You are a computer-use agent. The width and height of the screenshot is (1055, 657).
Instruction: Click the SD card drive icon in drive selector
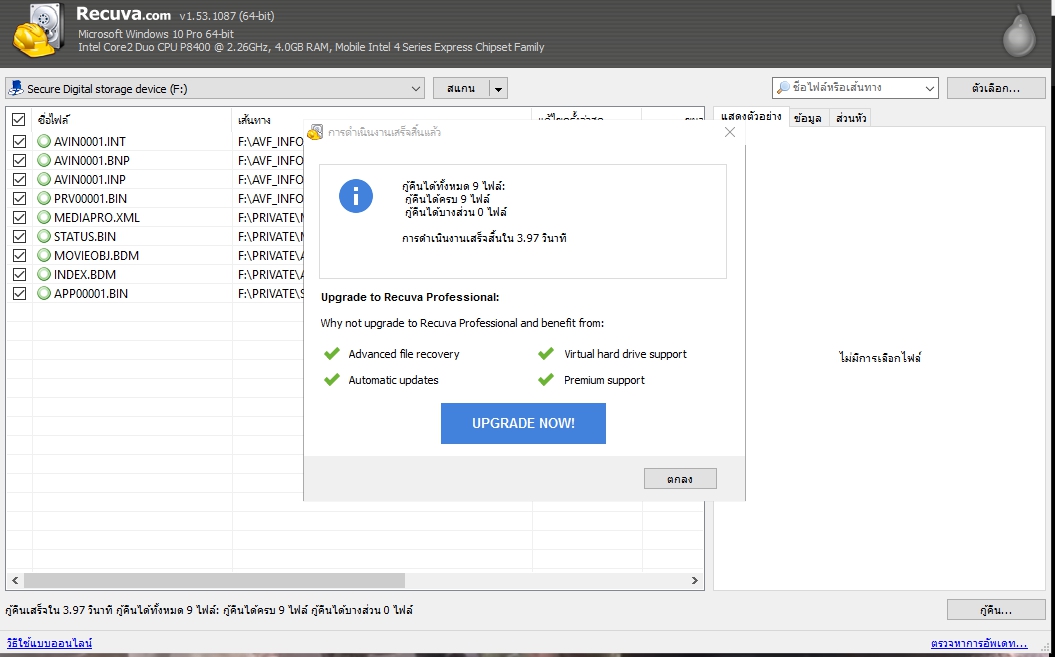[15, 88]
